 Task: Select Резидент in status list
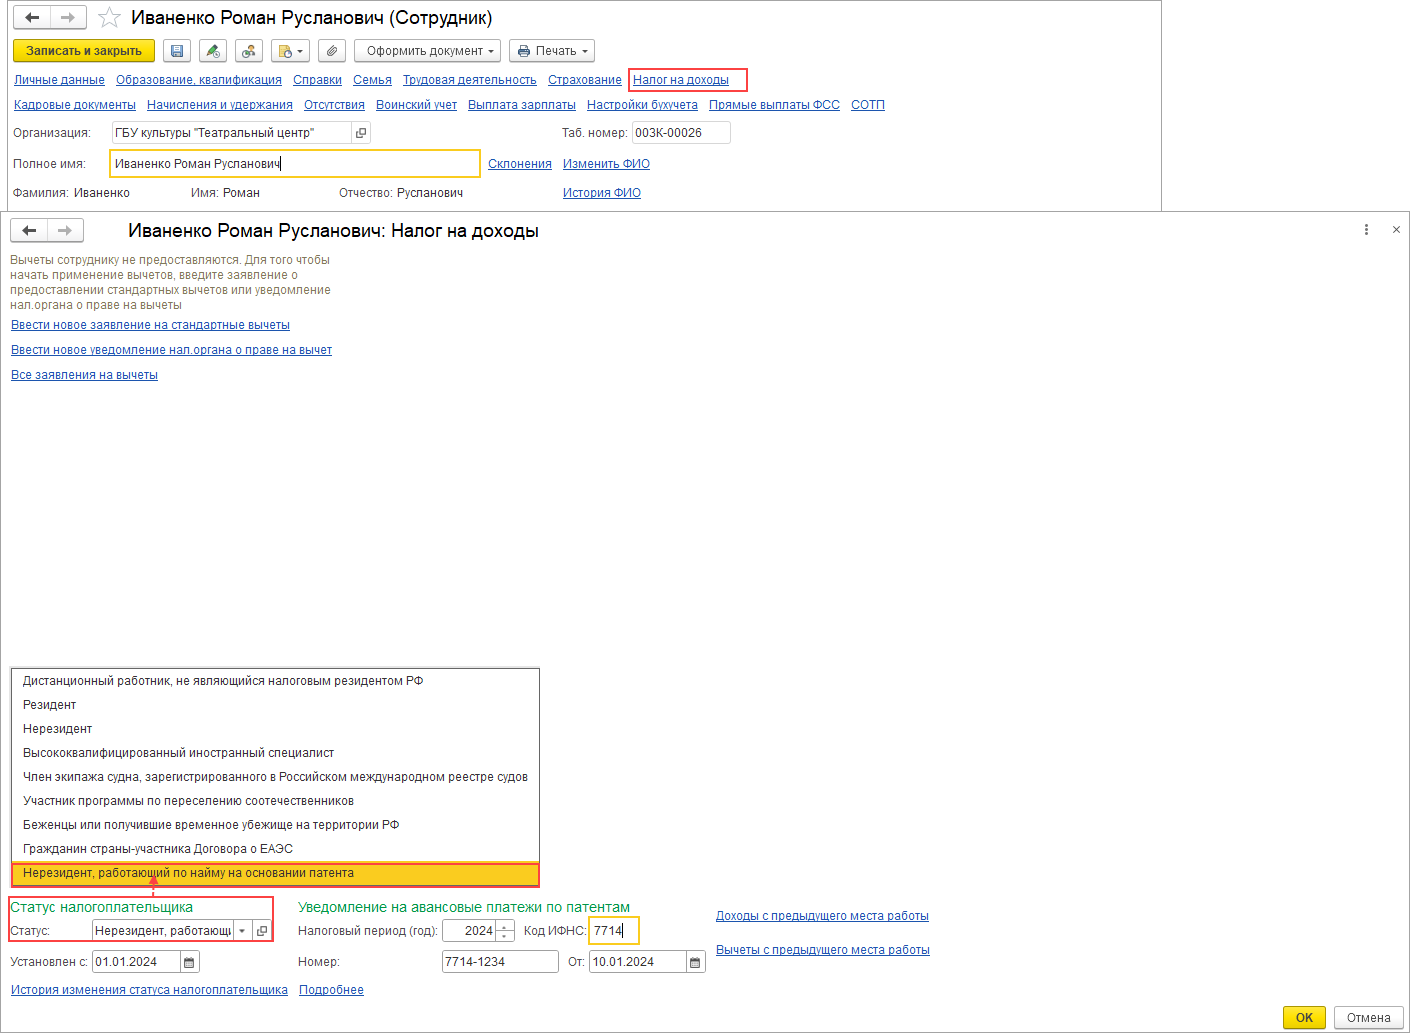(x=275, y=705)
